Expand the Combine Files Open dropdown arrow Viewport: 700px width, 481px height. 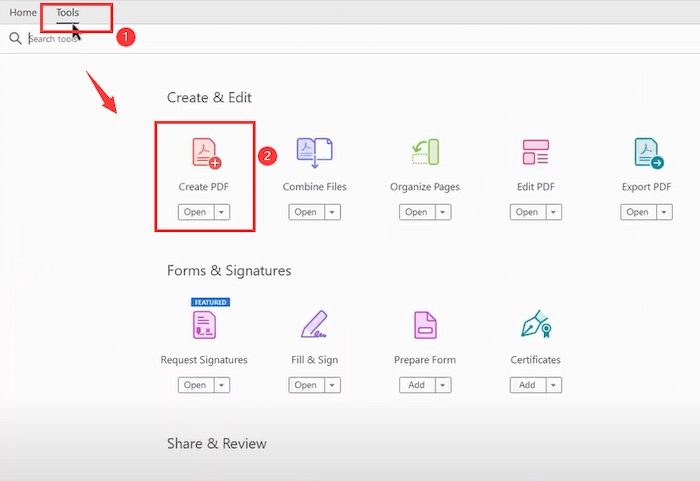pos(332,212)
